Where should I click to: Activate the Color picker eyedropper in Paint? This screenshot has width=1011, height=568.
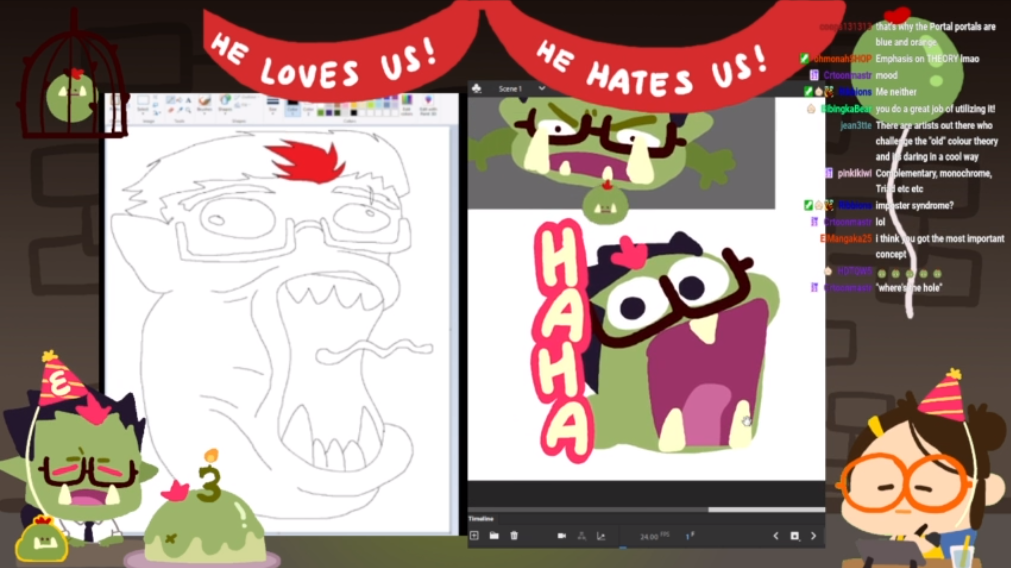[180, 110]
